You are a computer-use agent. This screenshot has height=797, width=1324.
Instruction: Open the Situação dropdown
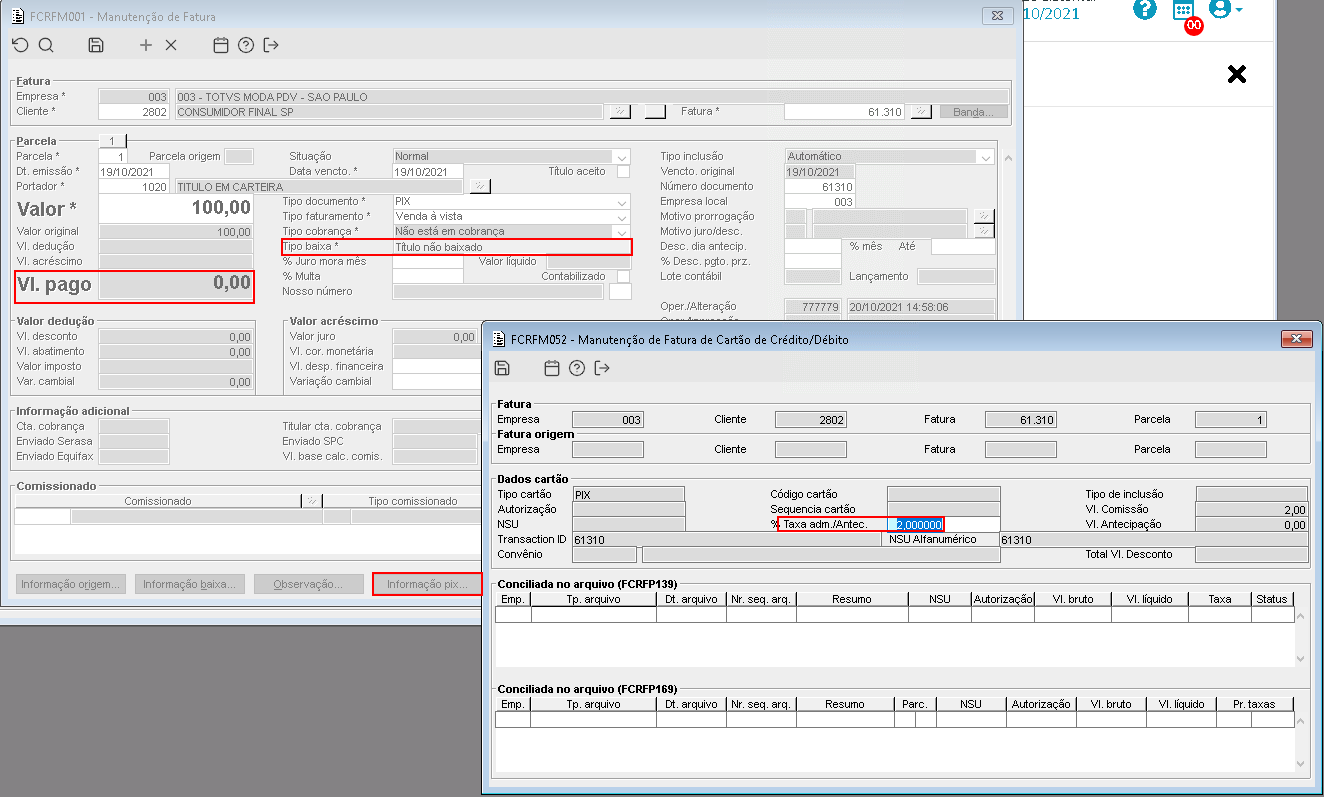click(622, 157)
